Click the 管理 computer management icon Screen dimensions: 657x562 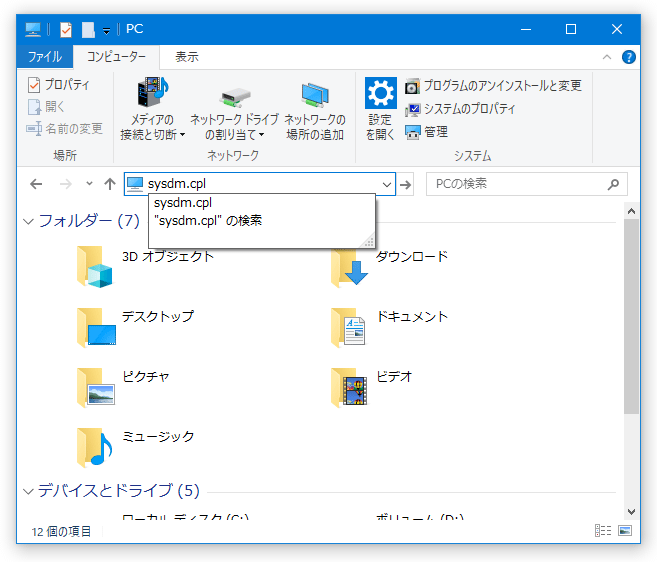[x=412, y=132]
